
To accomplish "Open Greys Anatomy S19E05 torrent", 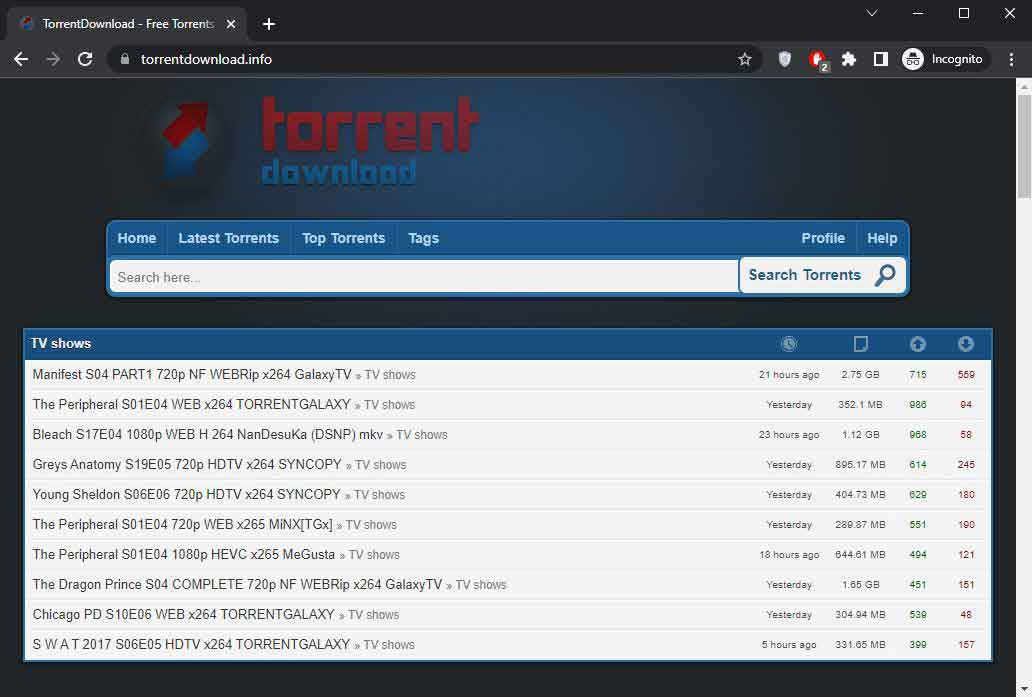I will 187,465.
